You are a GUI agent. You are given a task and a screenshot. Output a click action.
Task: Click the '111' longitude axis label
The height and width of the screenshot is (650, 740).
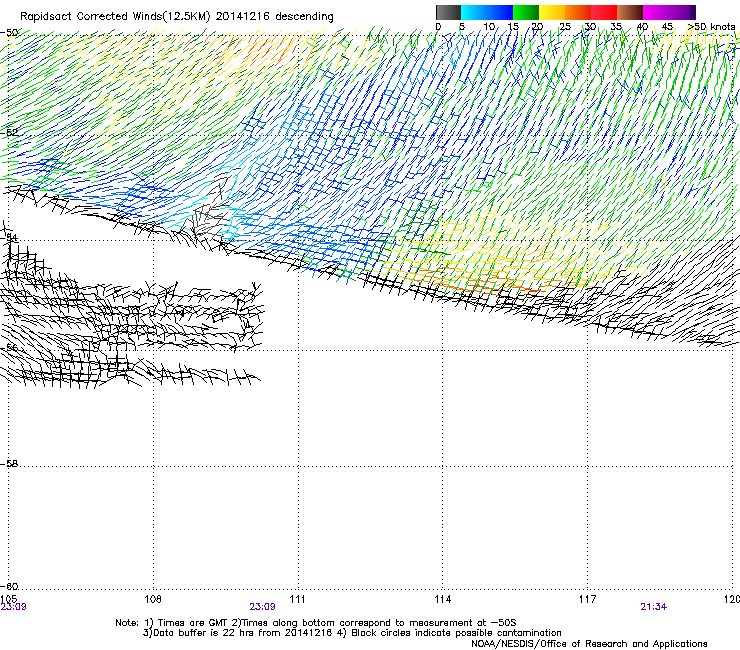click(x=297, y=599)
